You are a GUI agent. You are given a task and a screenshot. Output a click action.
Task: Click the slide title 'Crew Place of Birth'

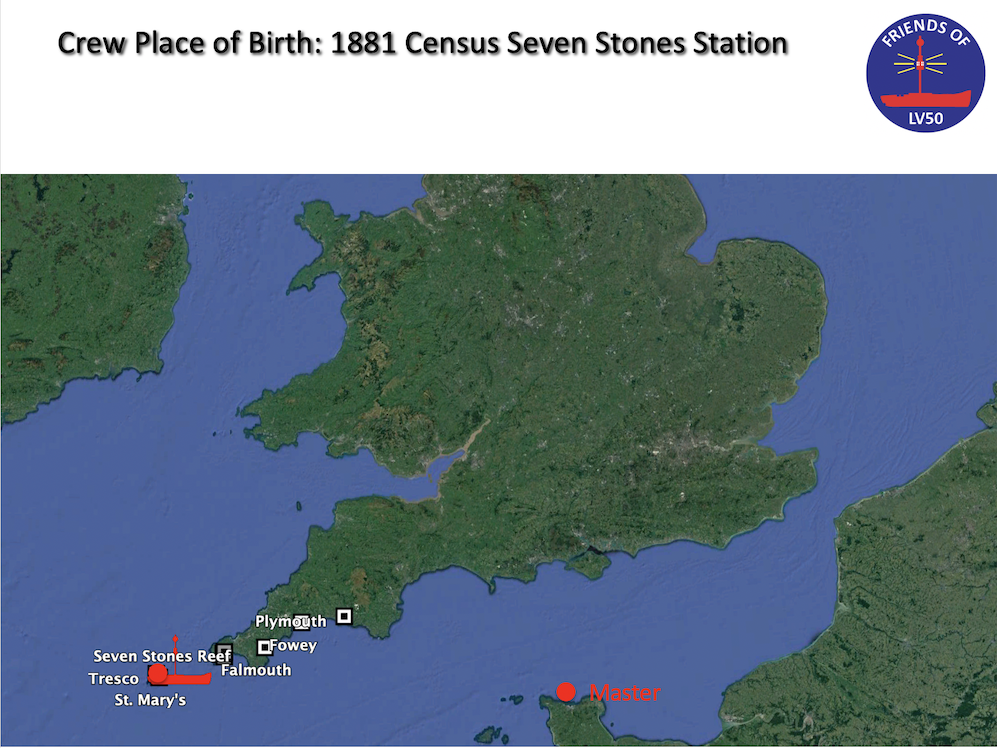[423, 43]
